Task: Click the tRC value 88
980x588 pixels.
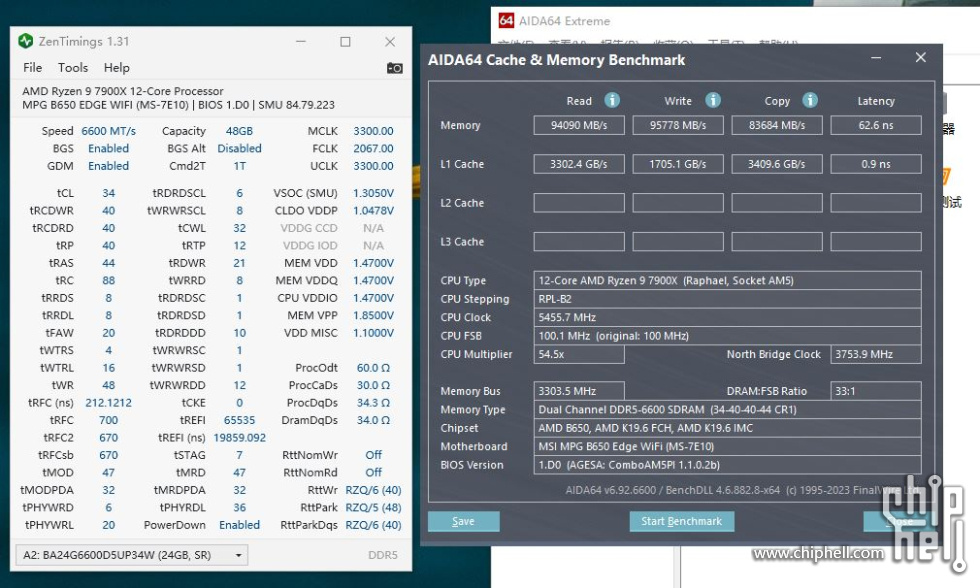Action: click(108, 281)
